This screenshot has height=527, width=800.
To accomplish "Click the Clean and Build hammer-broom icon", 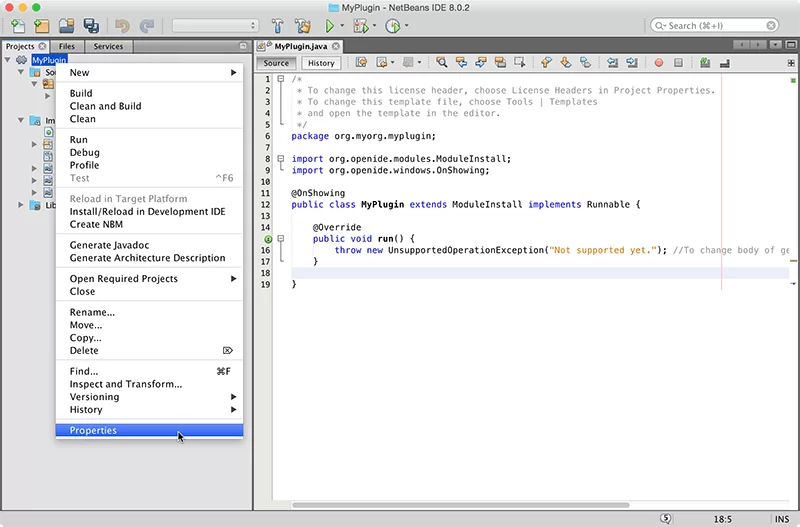I will [303, 26].
